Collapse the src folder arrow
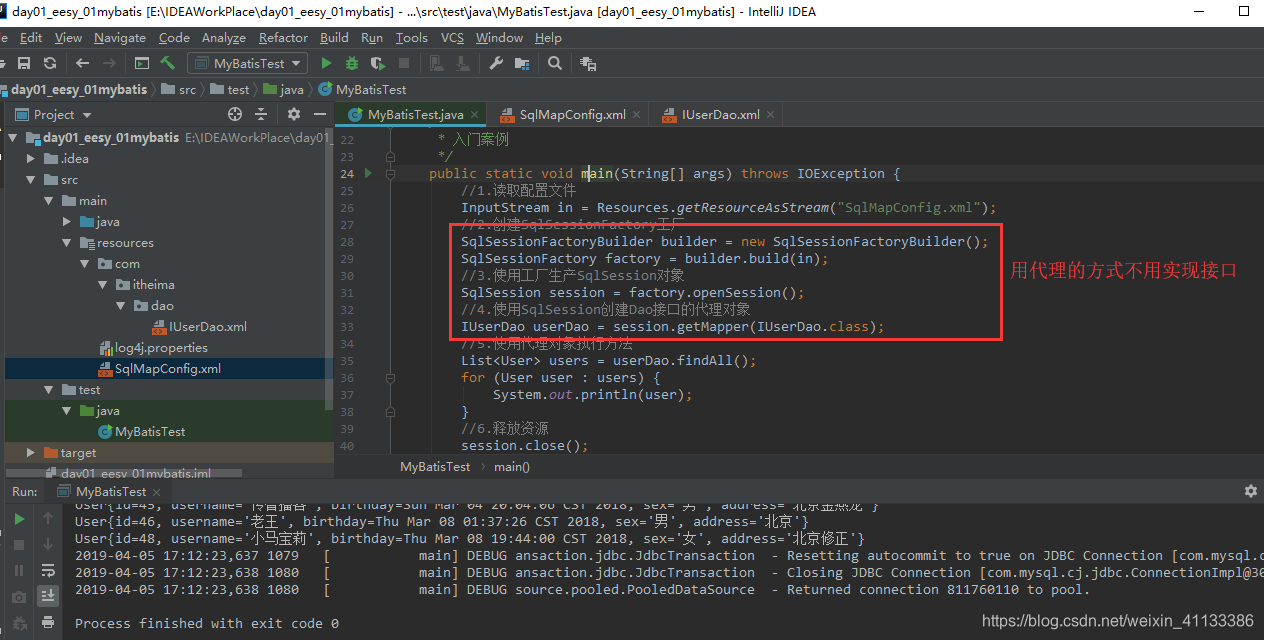 [x=32, y=180]
